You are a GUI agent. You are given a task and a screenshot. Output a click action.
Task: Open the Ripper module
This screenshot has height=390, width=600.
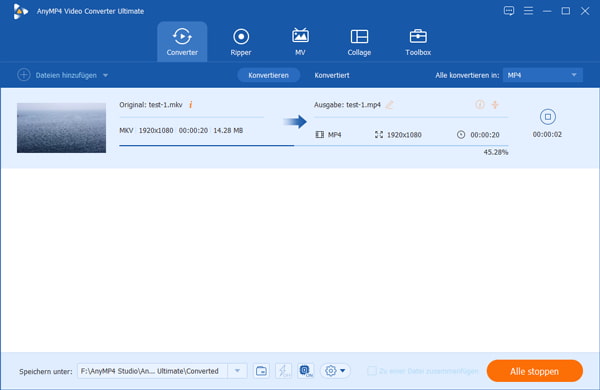coord(241,42)
